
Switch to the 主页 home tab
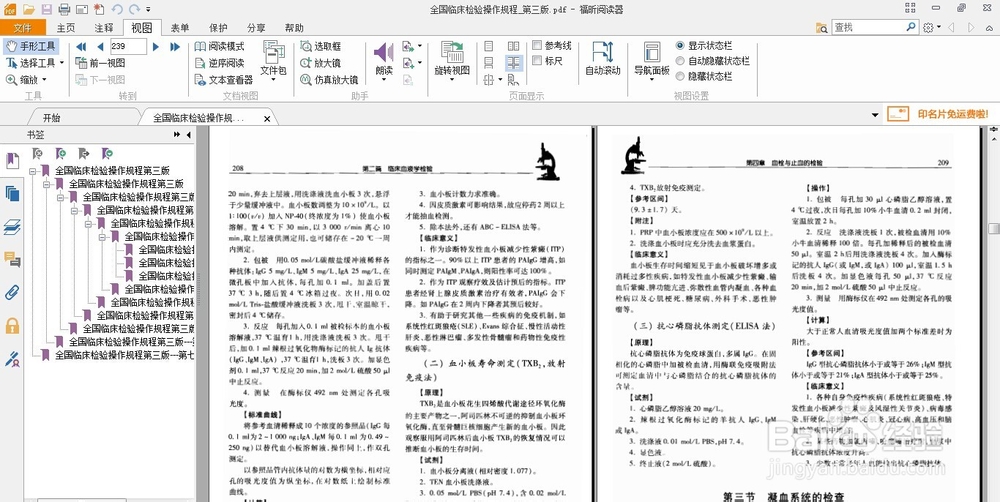click(65, 27)
